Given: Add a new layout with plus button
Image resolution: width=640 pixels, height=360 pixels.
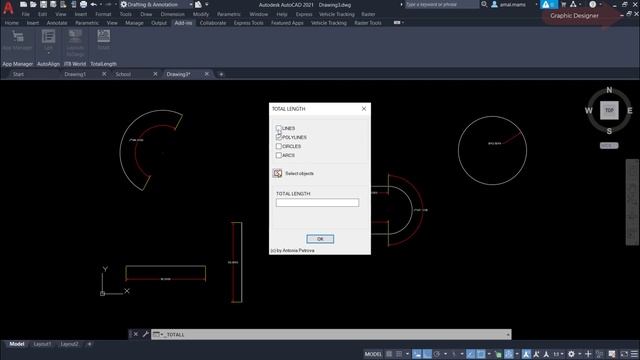Looking at the screenshot, I should point(89,344).
